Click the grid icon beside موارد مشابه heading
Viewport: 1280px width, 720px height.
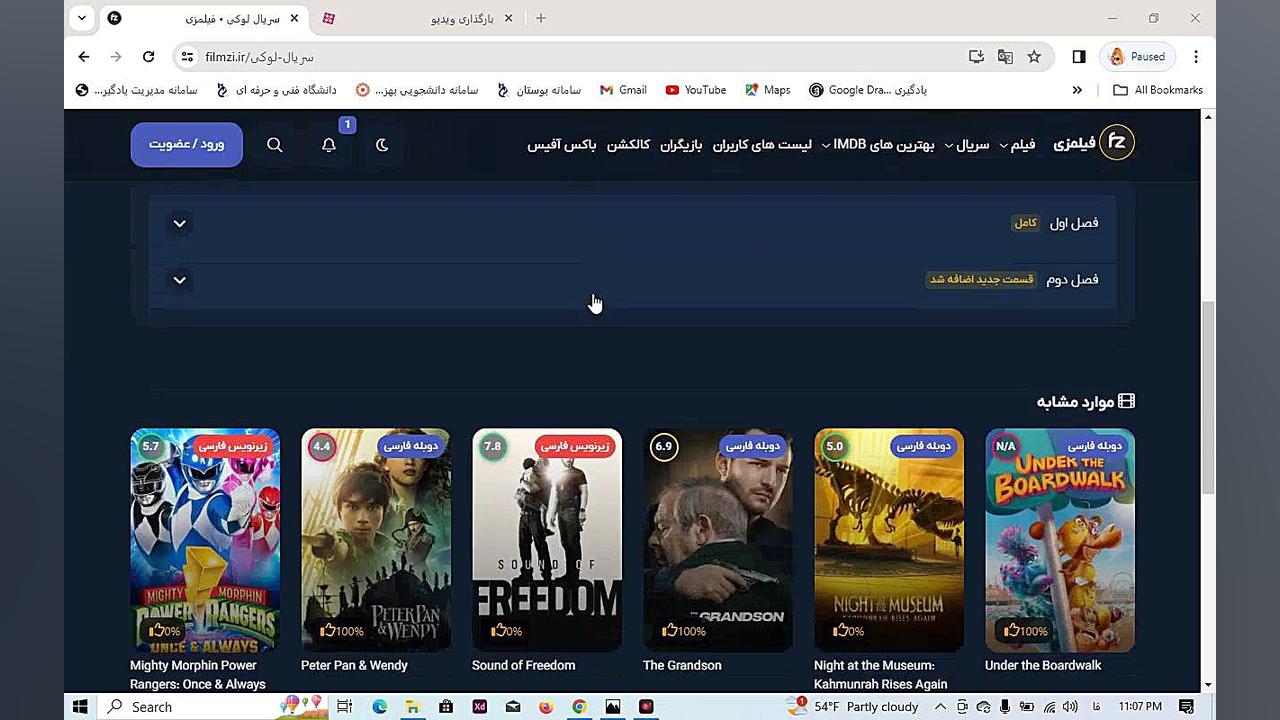click(1127, 400)
